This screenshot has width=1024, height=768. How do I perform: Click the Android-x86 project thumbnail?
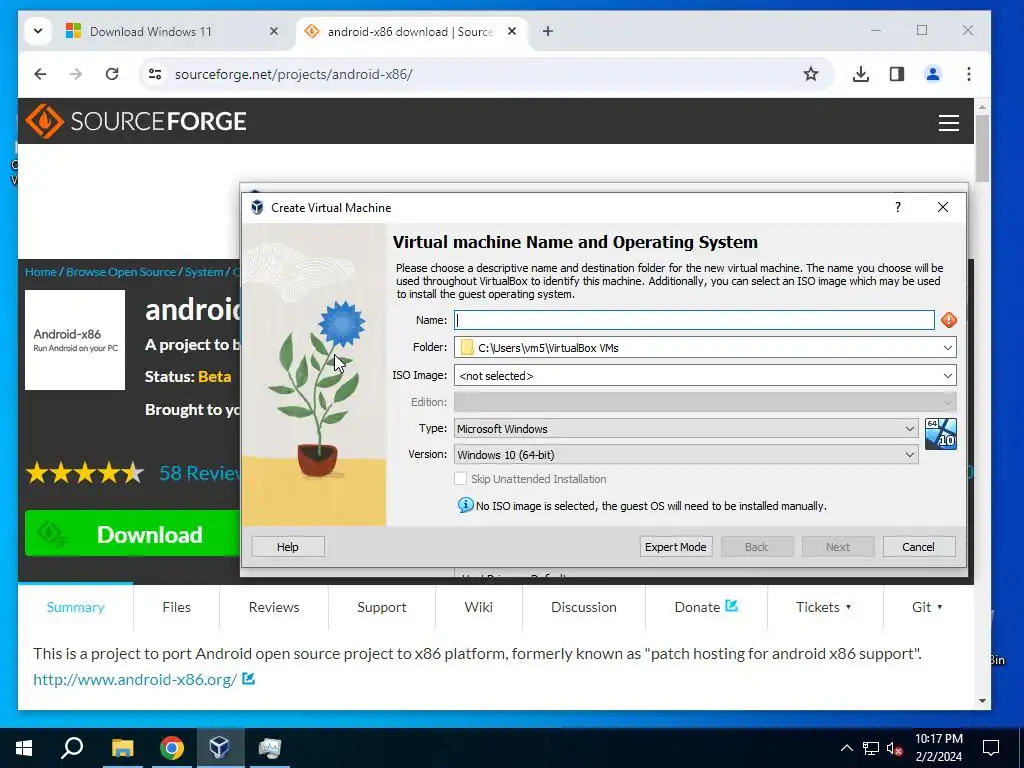click(75, 340)
